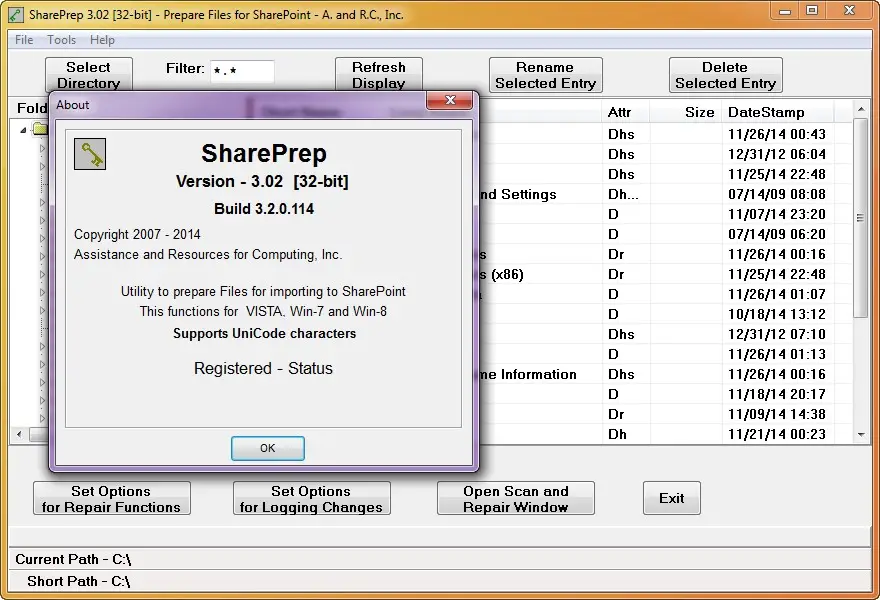Click 'SharePrep' heading in About dialog
Screen dimensions: 880x600
point(264,153)
